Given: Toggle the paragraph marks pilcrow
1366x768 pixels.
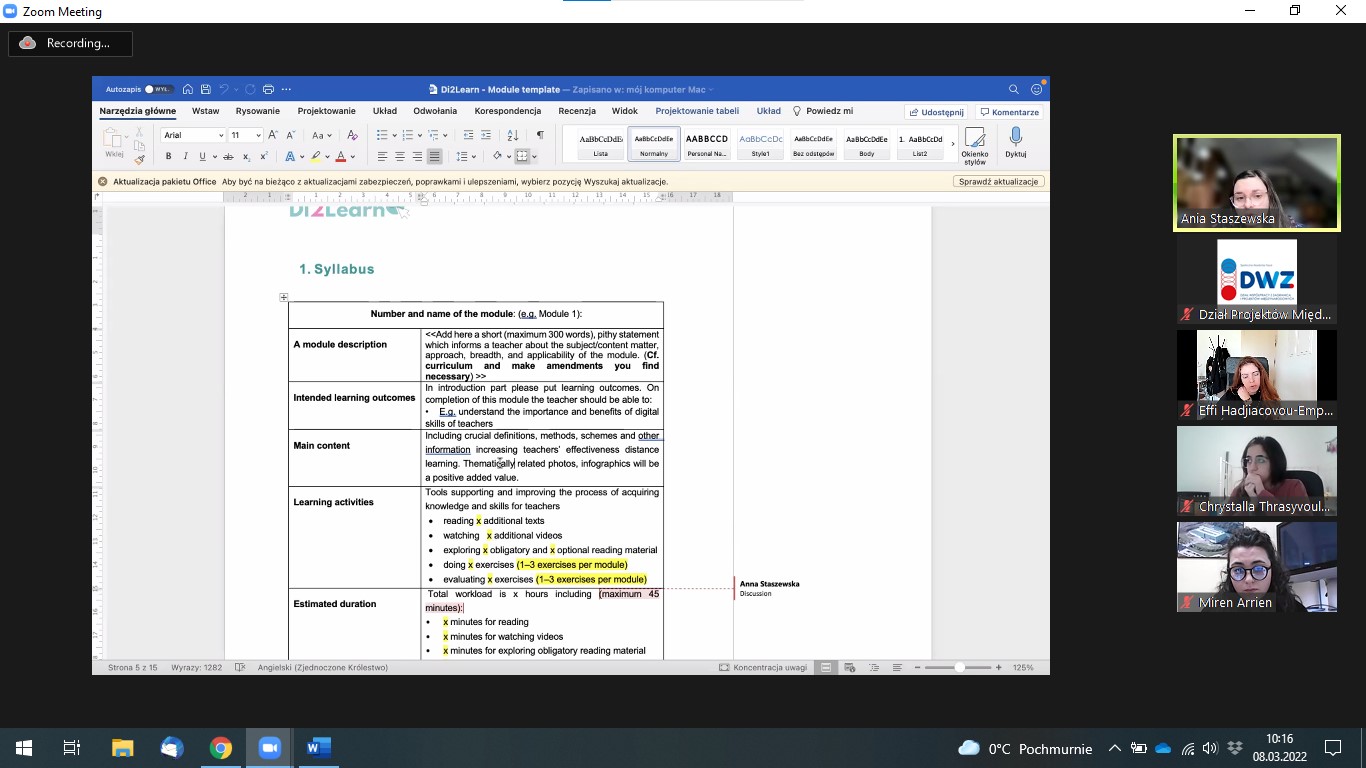Looking at the screenshot, I should 540,135.
